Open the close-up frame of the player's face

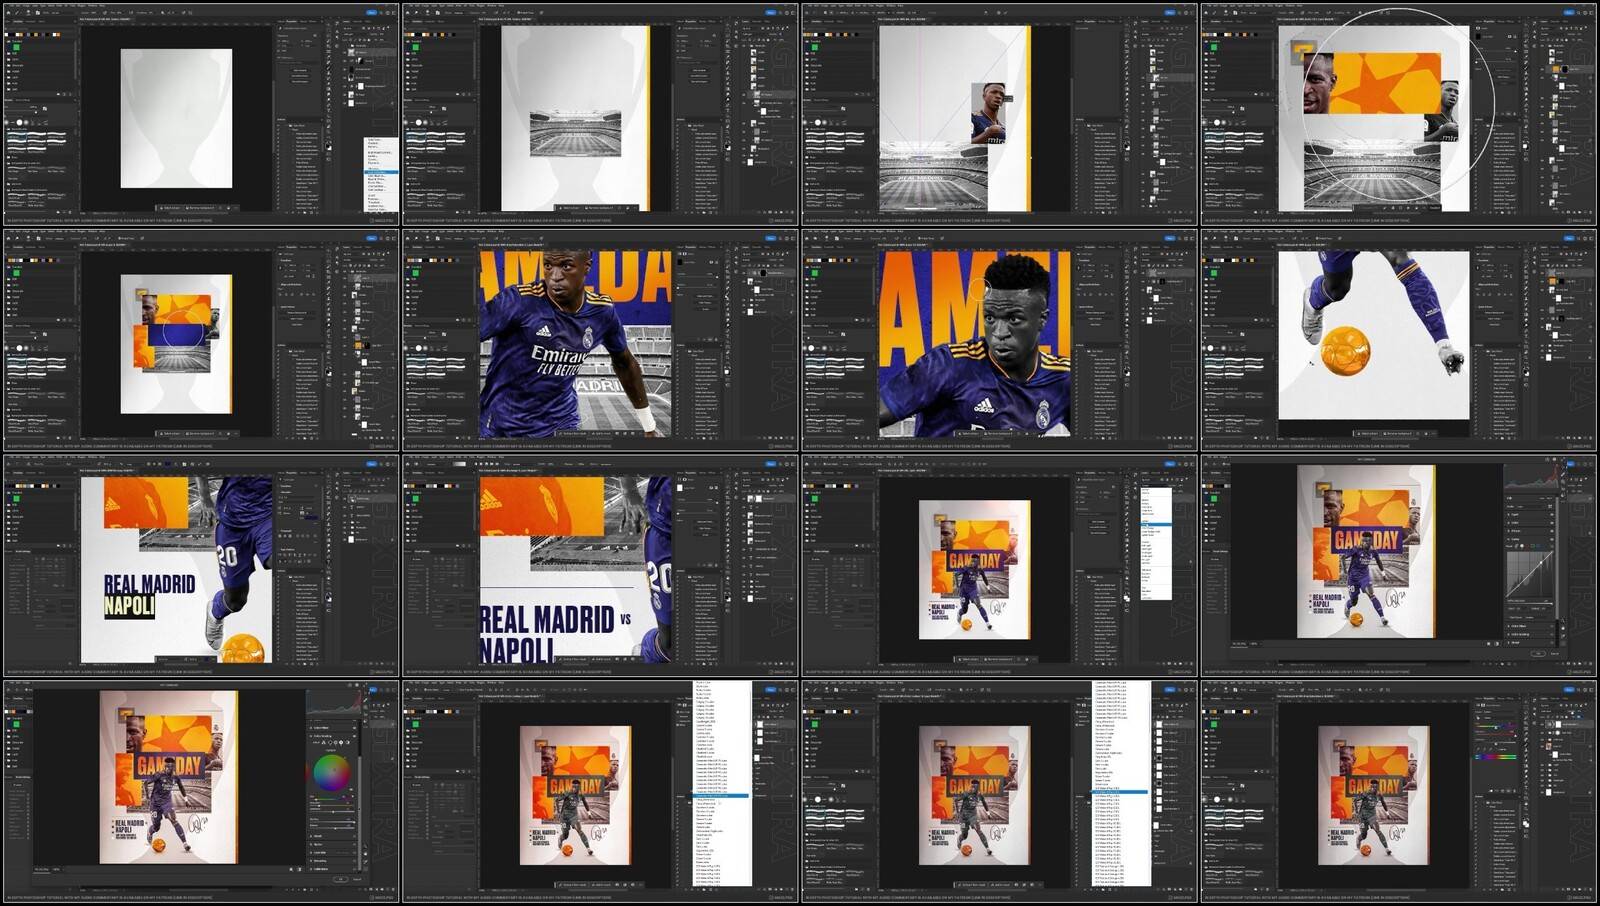coord(999,340)
